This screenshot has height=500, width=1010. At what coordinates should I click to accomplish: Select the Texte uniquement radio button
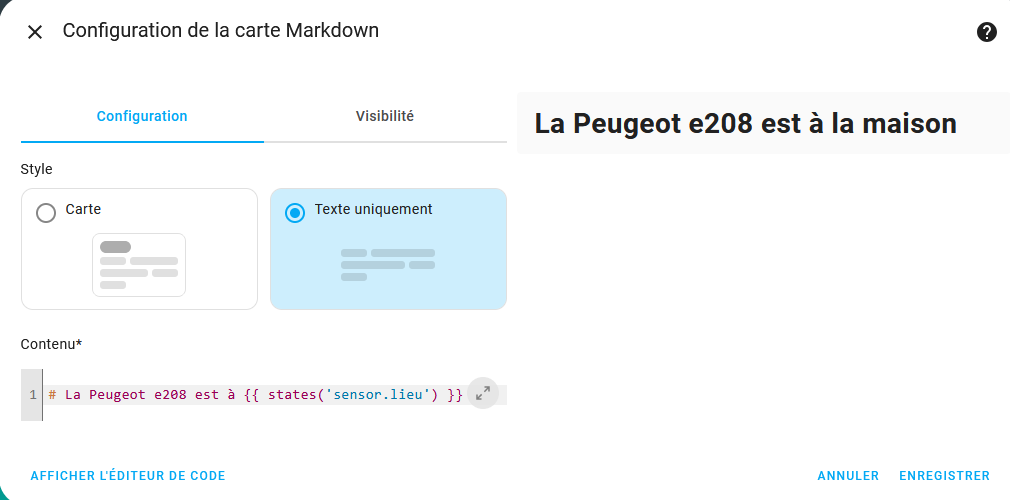pos(295,213)
